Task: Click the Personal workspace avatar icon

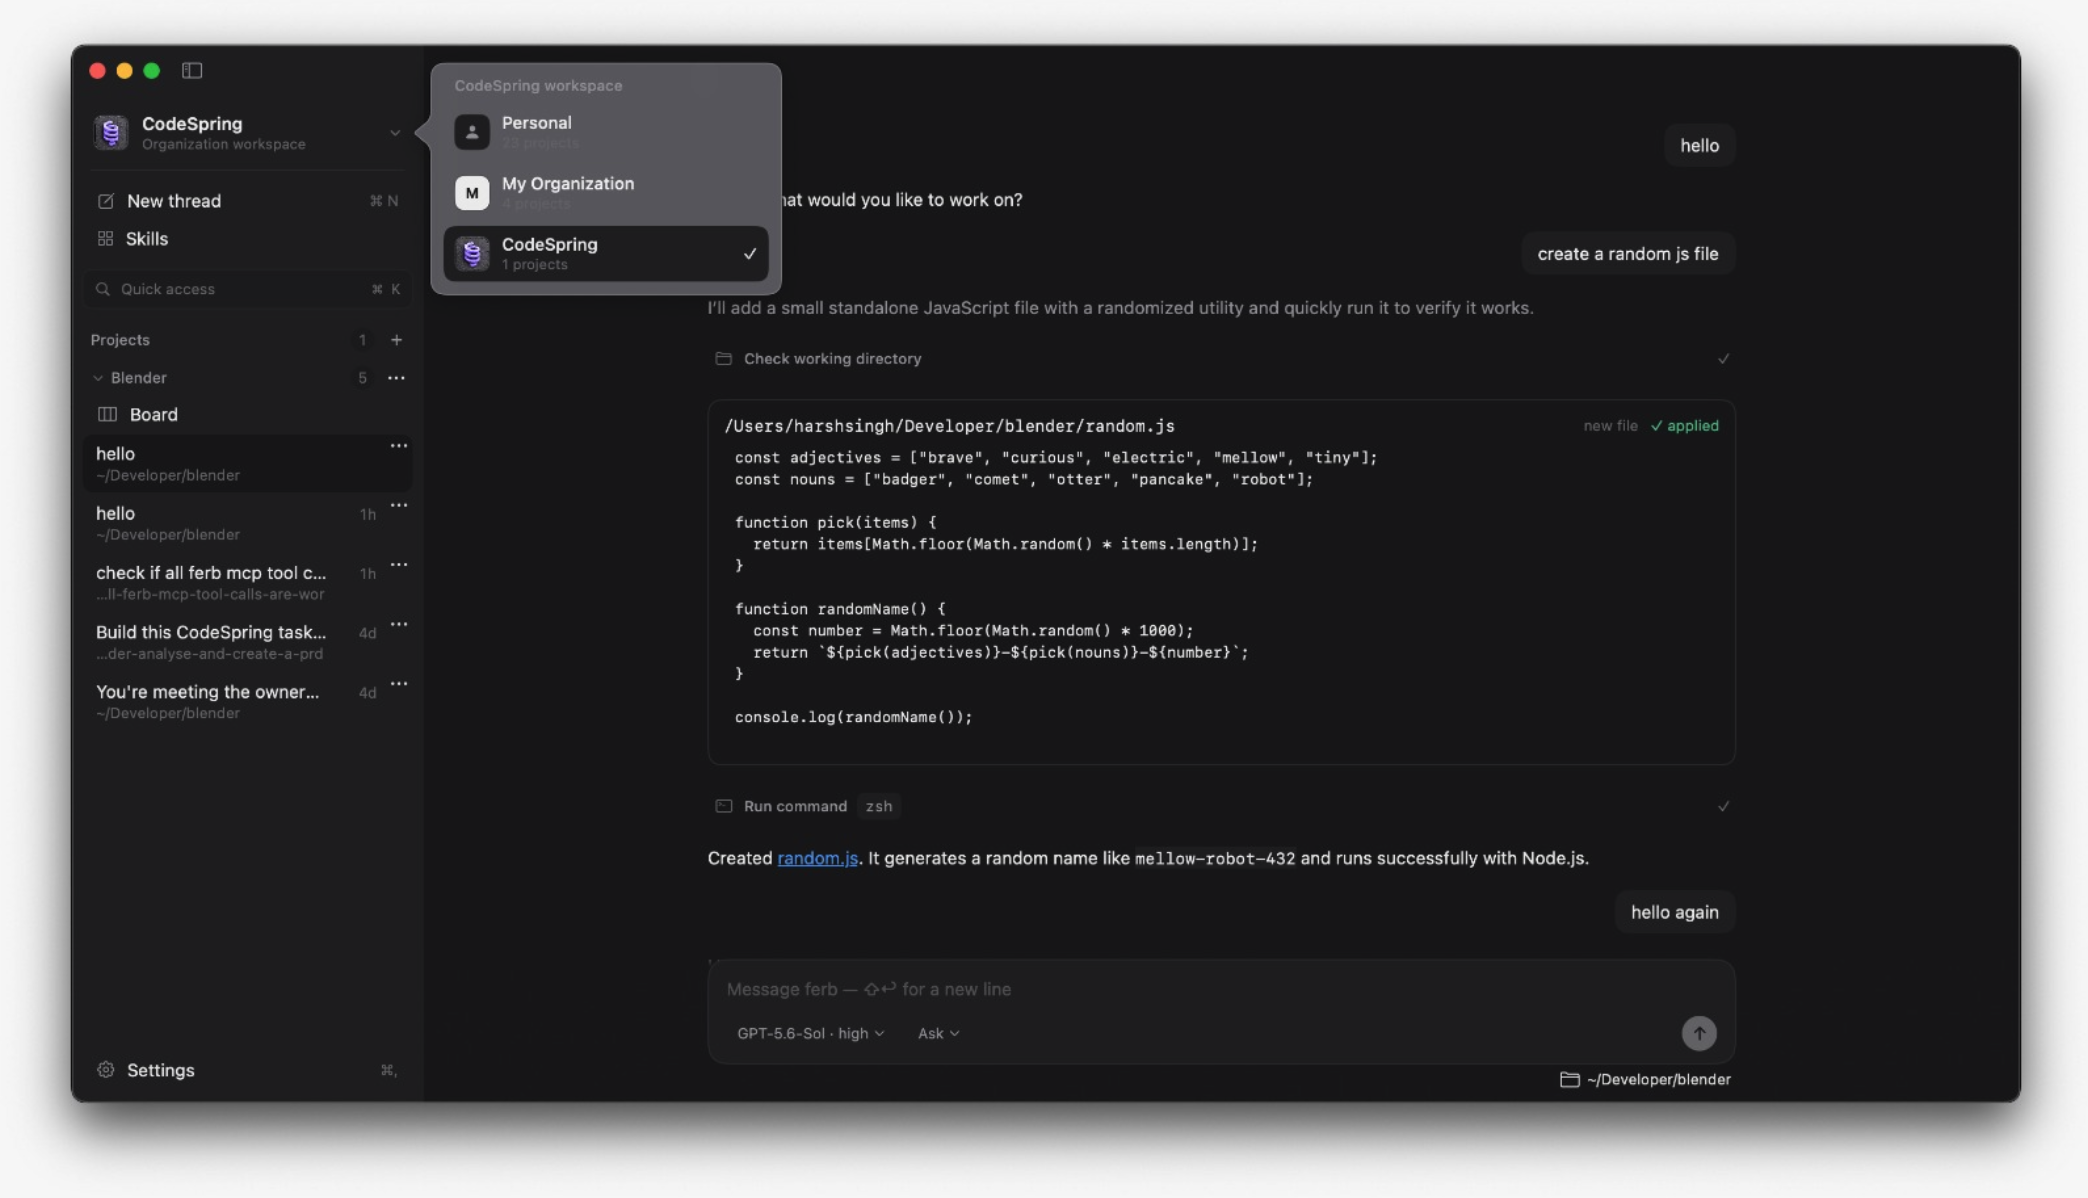Action: click(472, 132)
